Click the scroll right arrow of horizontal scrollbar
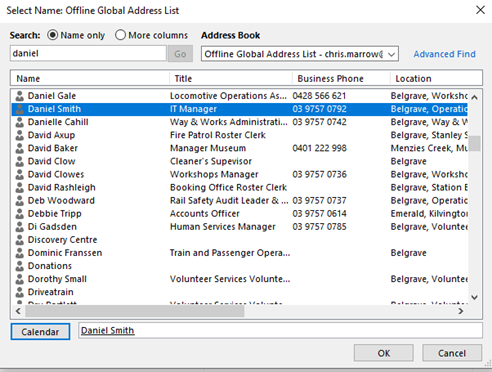Screen dimensions: 492x372 (461, 311)
